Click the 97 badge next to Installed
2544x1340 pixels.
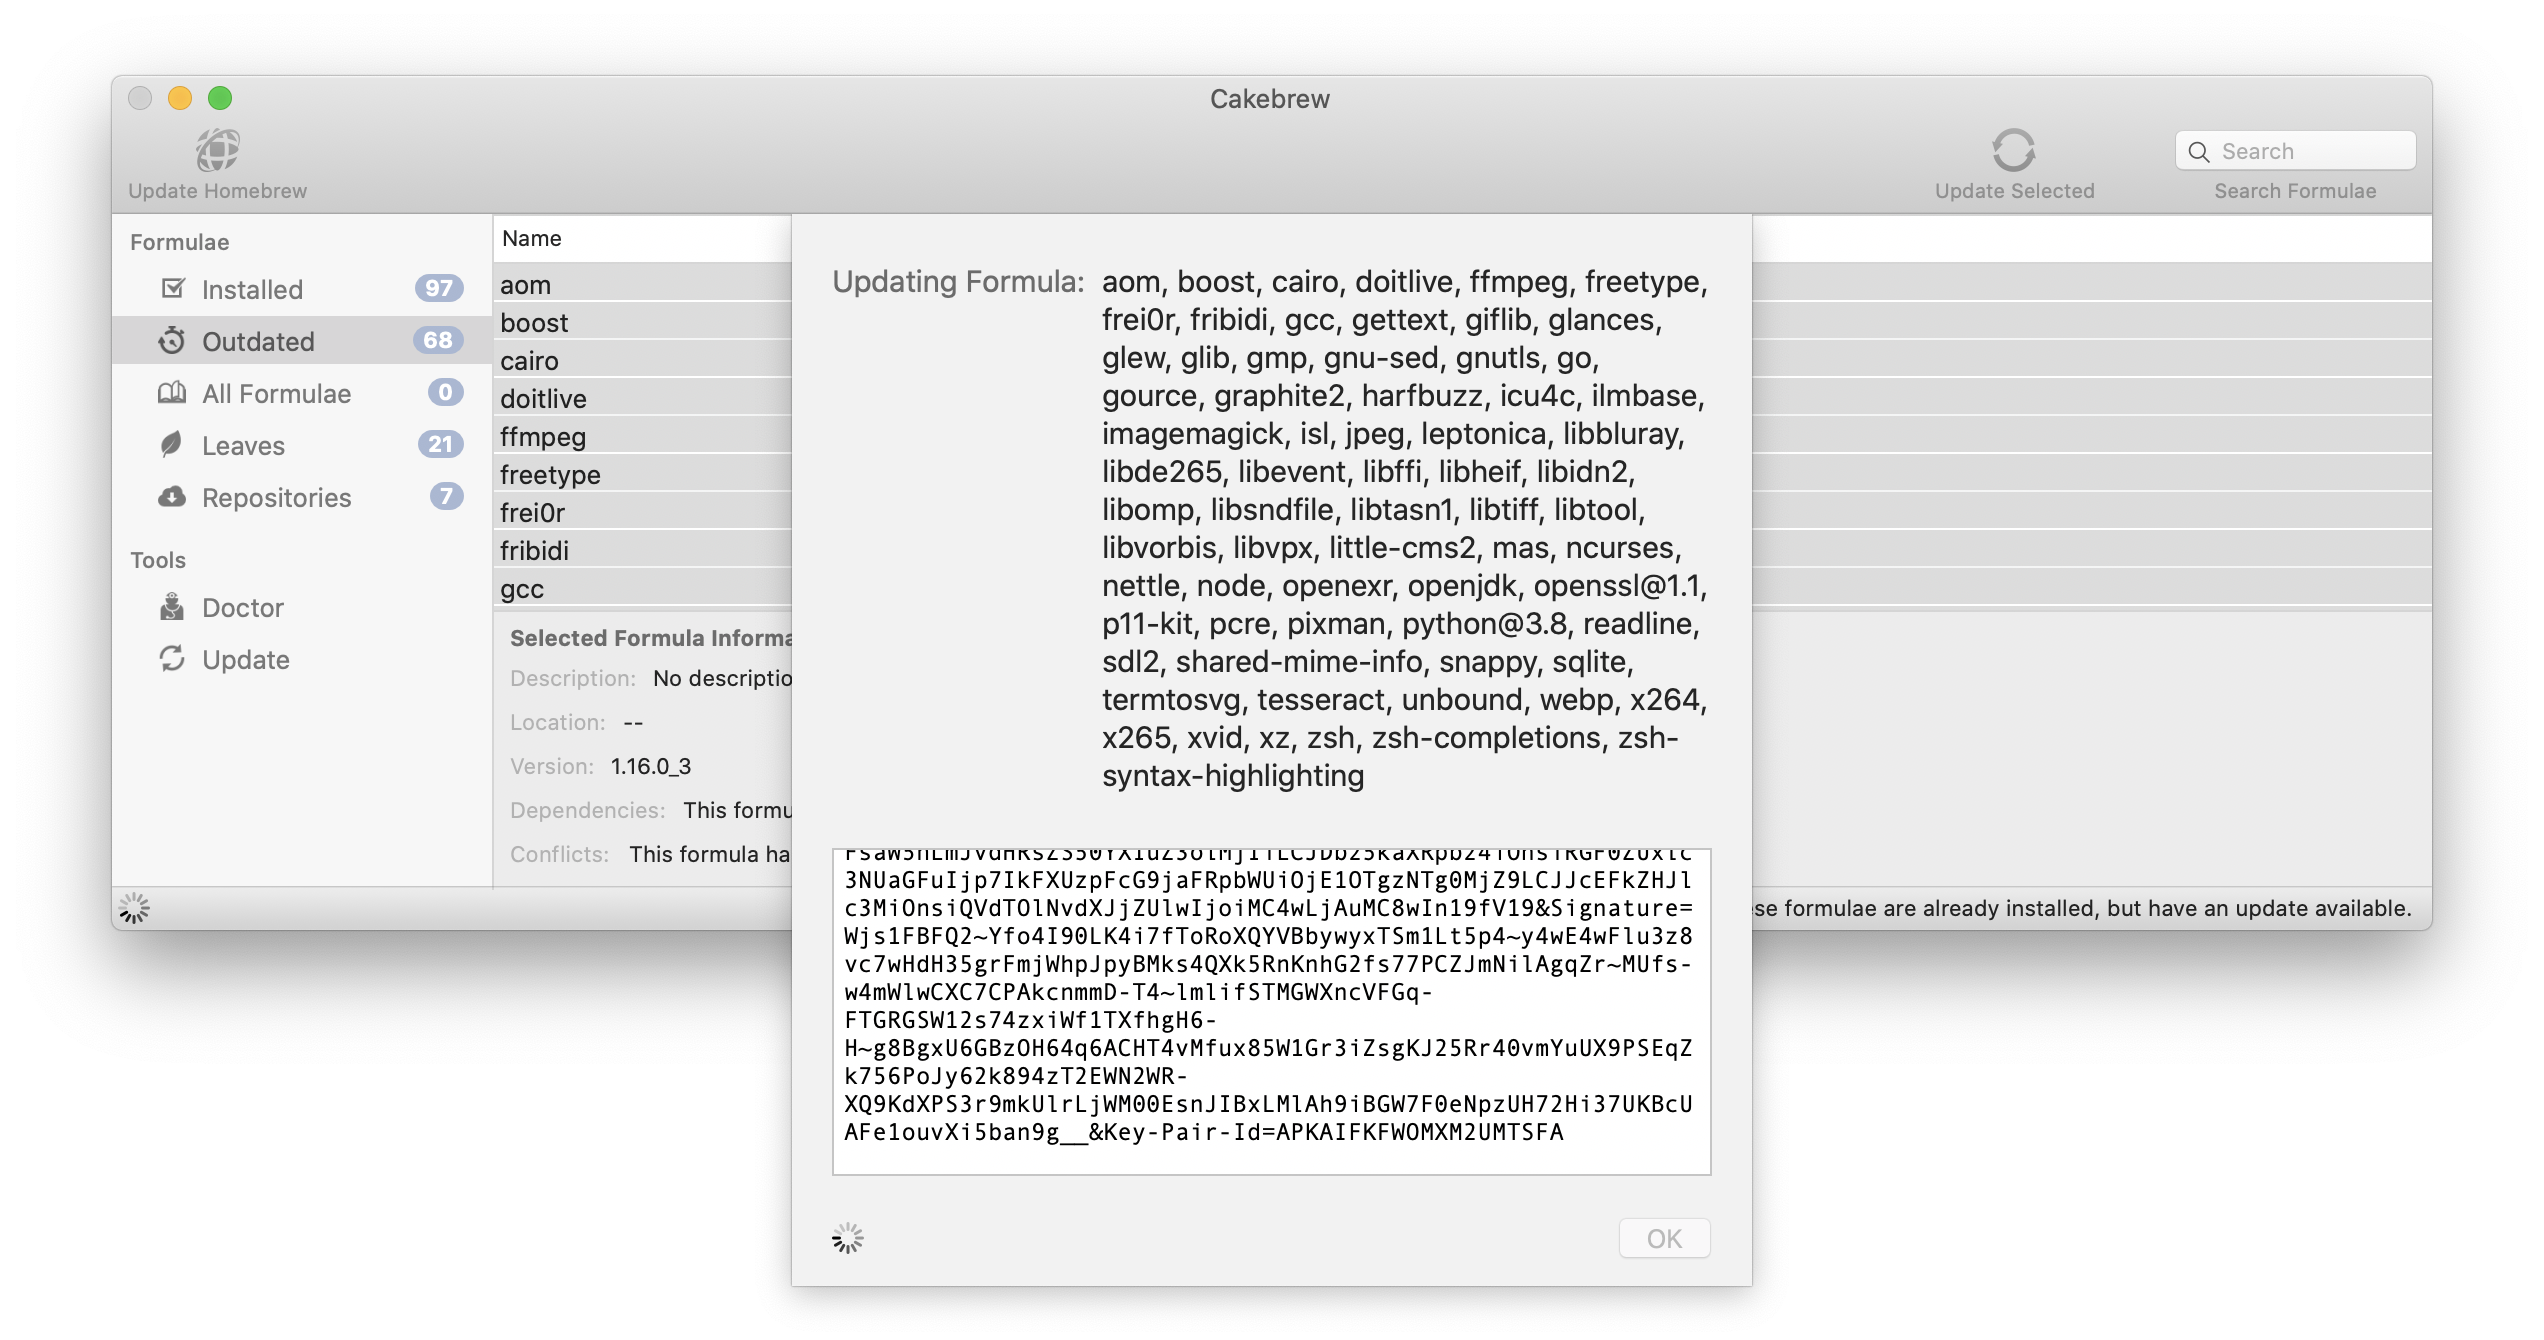point(439,288)
